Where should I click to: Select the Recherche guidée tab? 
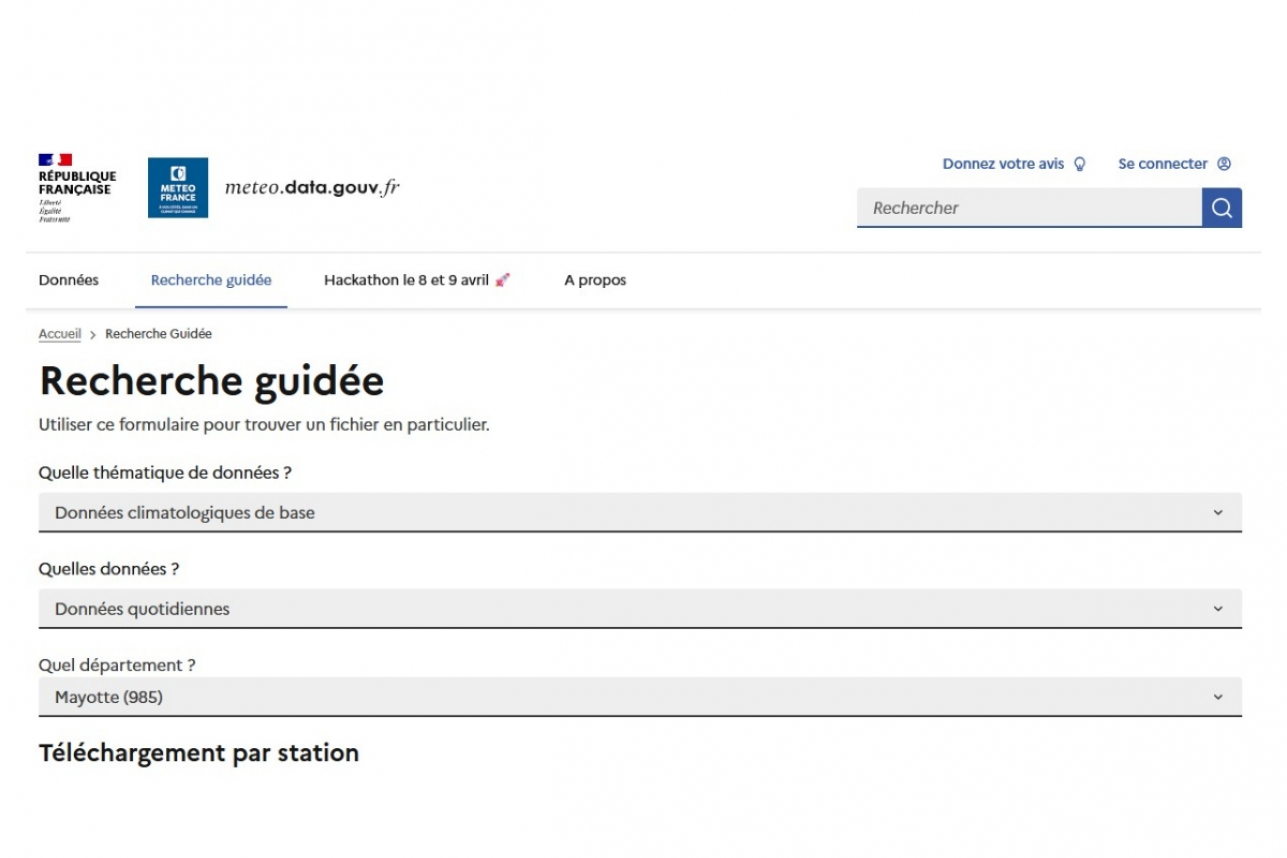211,281
